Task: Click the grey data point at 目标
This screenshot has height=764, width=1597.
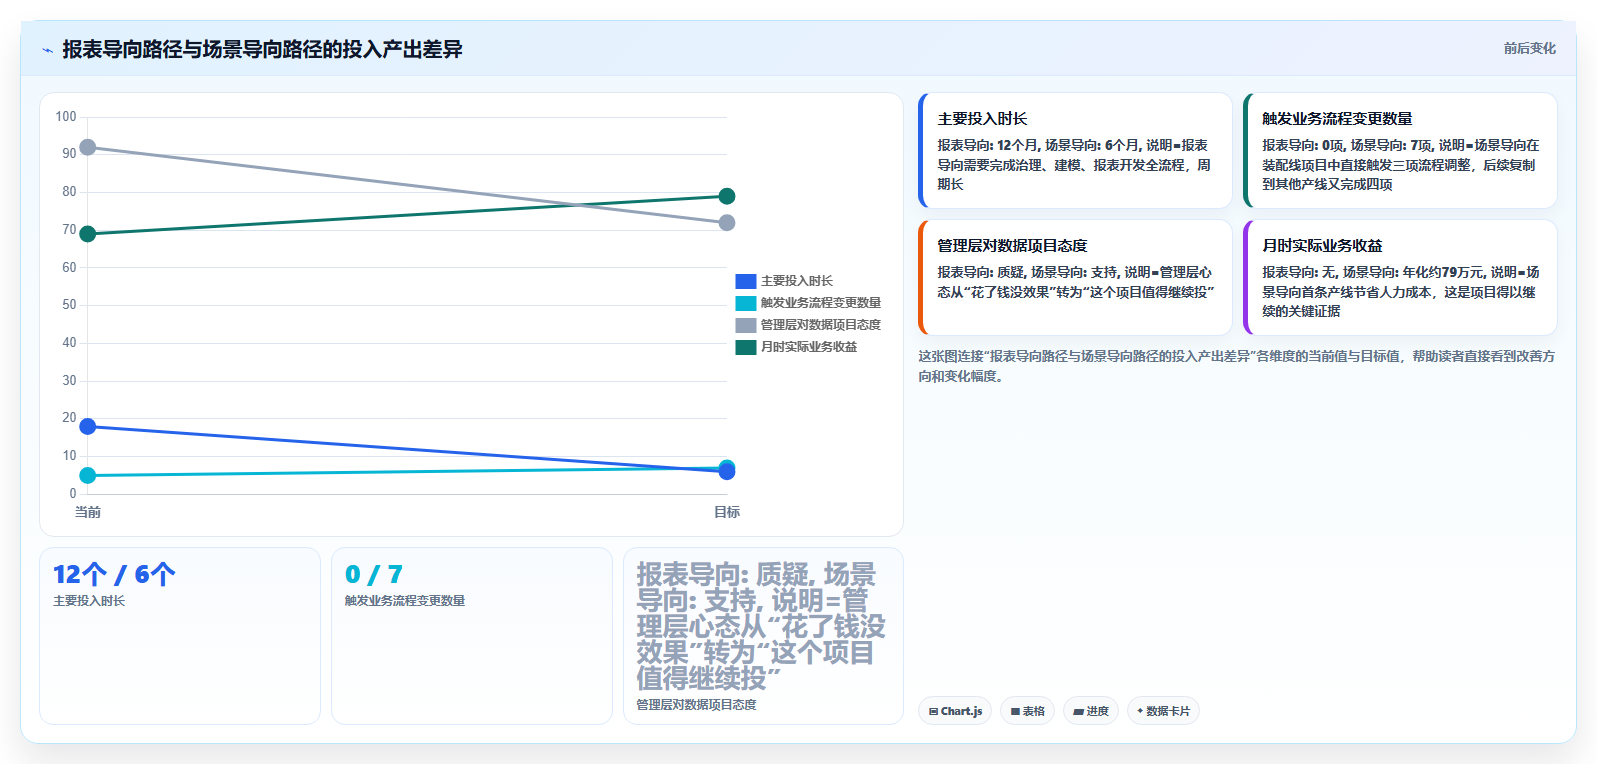Action: coord(727,223)
